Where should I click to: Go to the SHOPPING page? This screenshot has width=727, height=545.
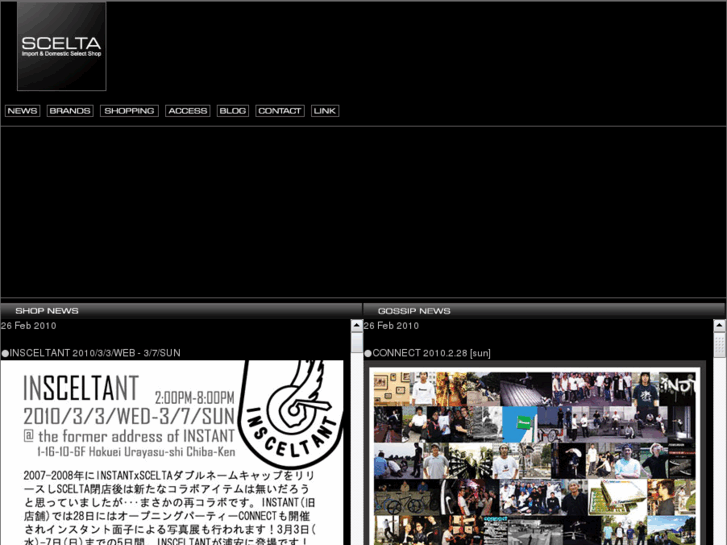coord(129,111)
